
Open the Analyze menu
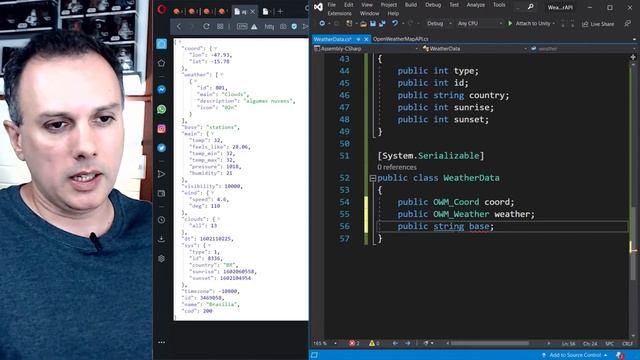pyautogui.click(x=476, y=5)
